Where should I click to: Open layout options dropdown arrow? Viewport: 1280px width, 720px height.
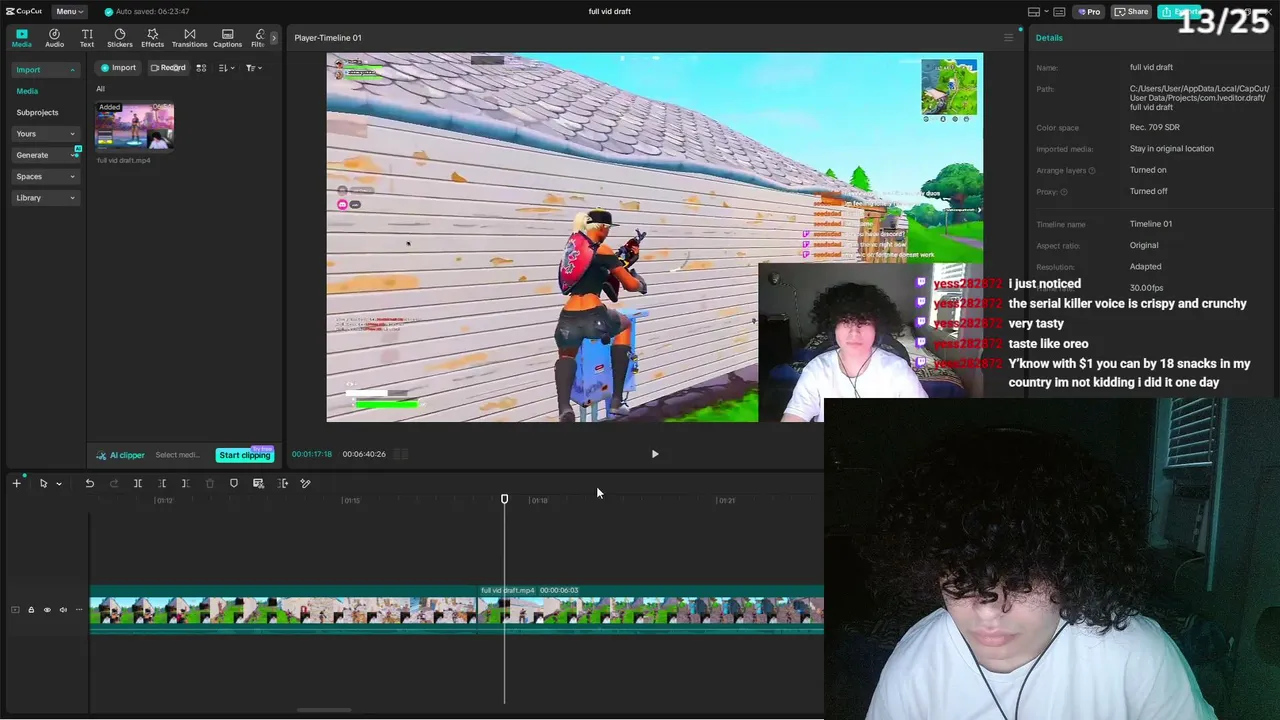(1045, 12)
